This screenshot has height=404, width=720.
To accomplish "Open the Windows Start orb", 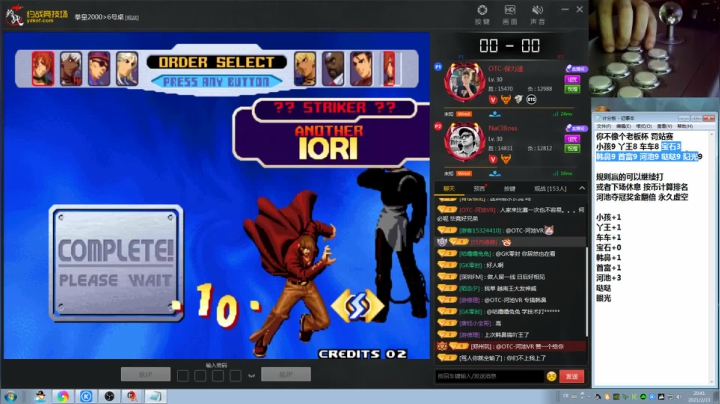I will pos(10,397).
